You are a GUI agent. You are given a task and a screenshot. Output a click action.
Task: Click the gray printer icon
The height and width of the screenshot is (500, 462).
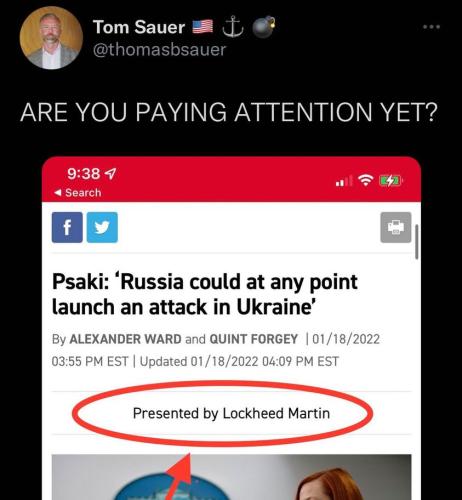(396, 227)
